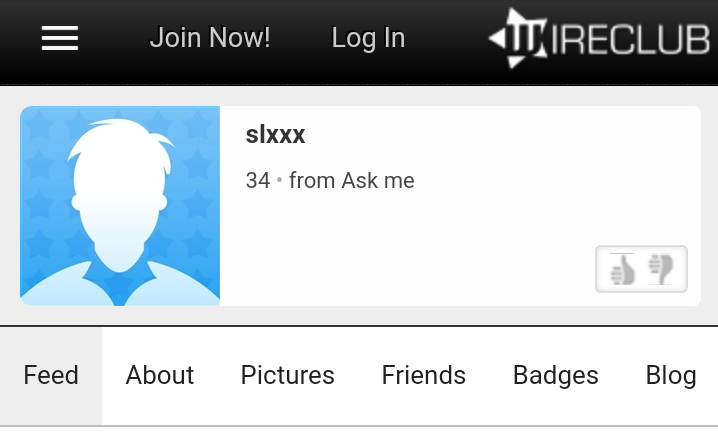
Task: Click the slxxx username heading
Action: [275, 135]
